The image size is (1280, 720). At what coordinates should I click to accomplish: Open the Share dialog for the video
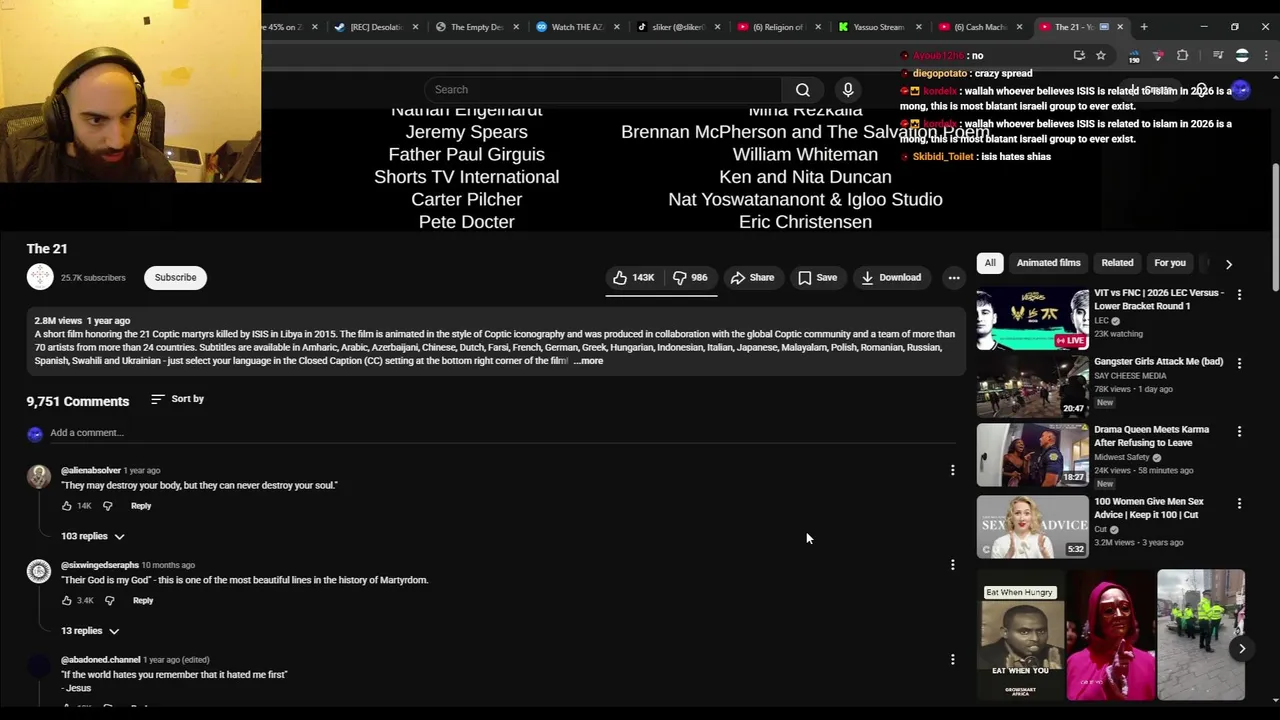click(752, 278)
